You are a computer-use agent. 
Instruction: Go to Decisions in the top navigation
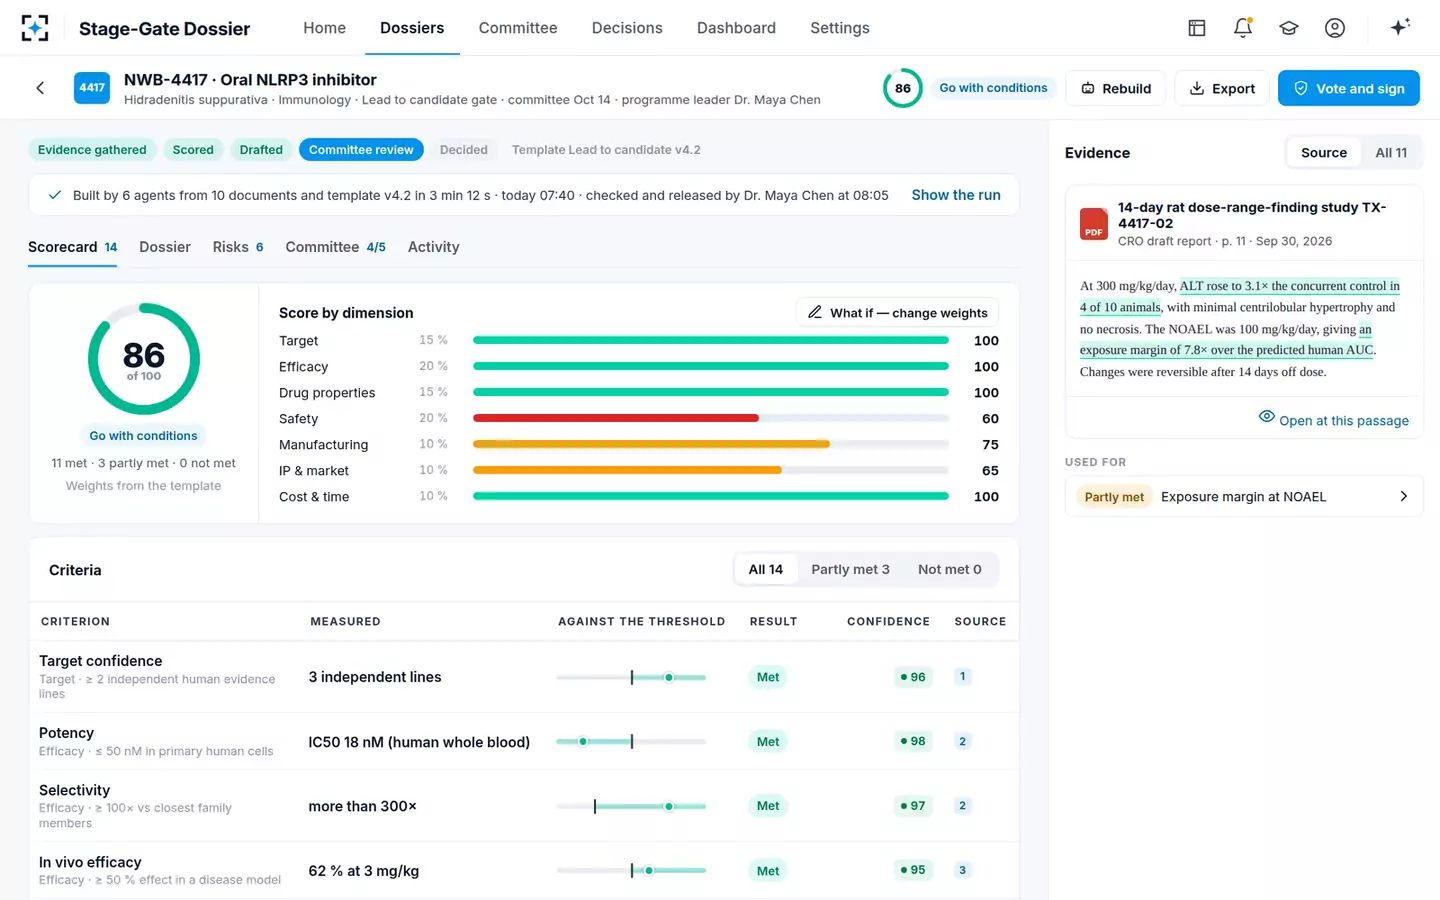pyautogui.click(x=627, y=28)
